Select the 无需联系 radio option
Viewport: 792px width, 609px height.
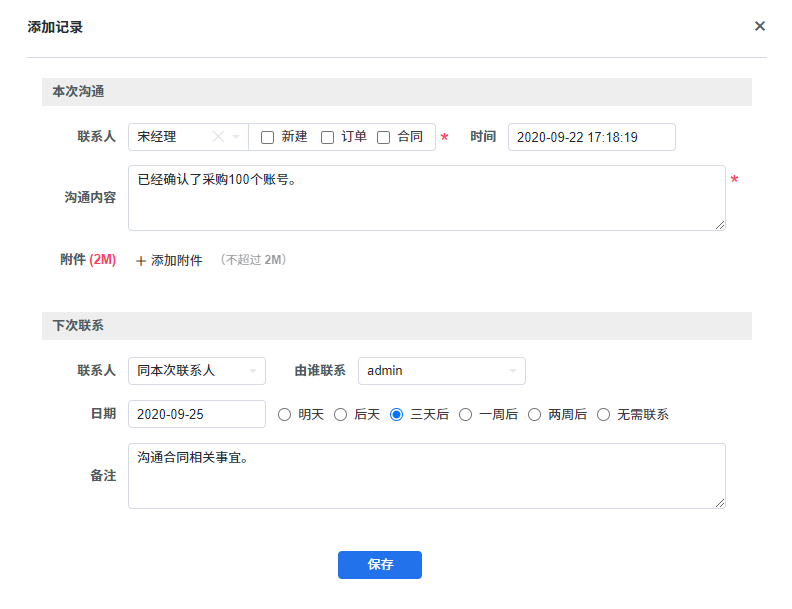(603, 414)
